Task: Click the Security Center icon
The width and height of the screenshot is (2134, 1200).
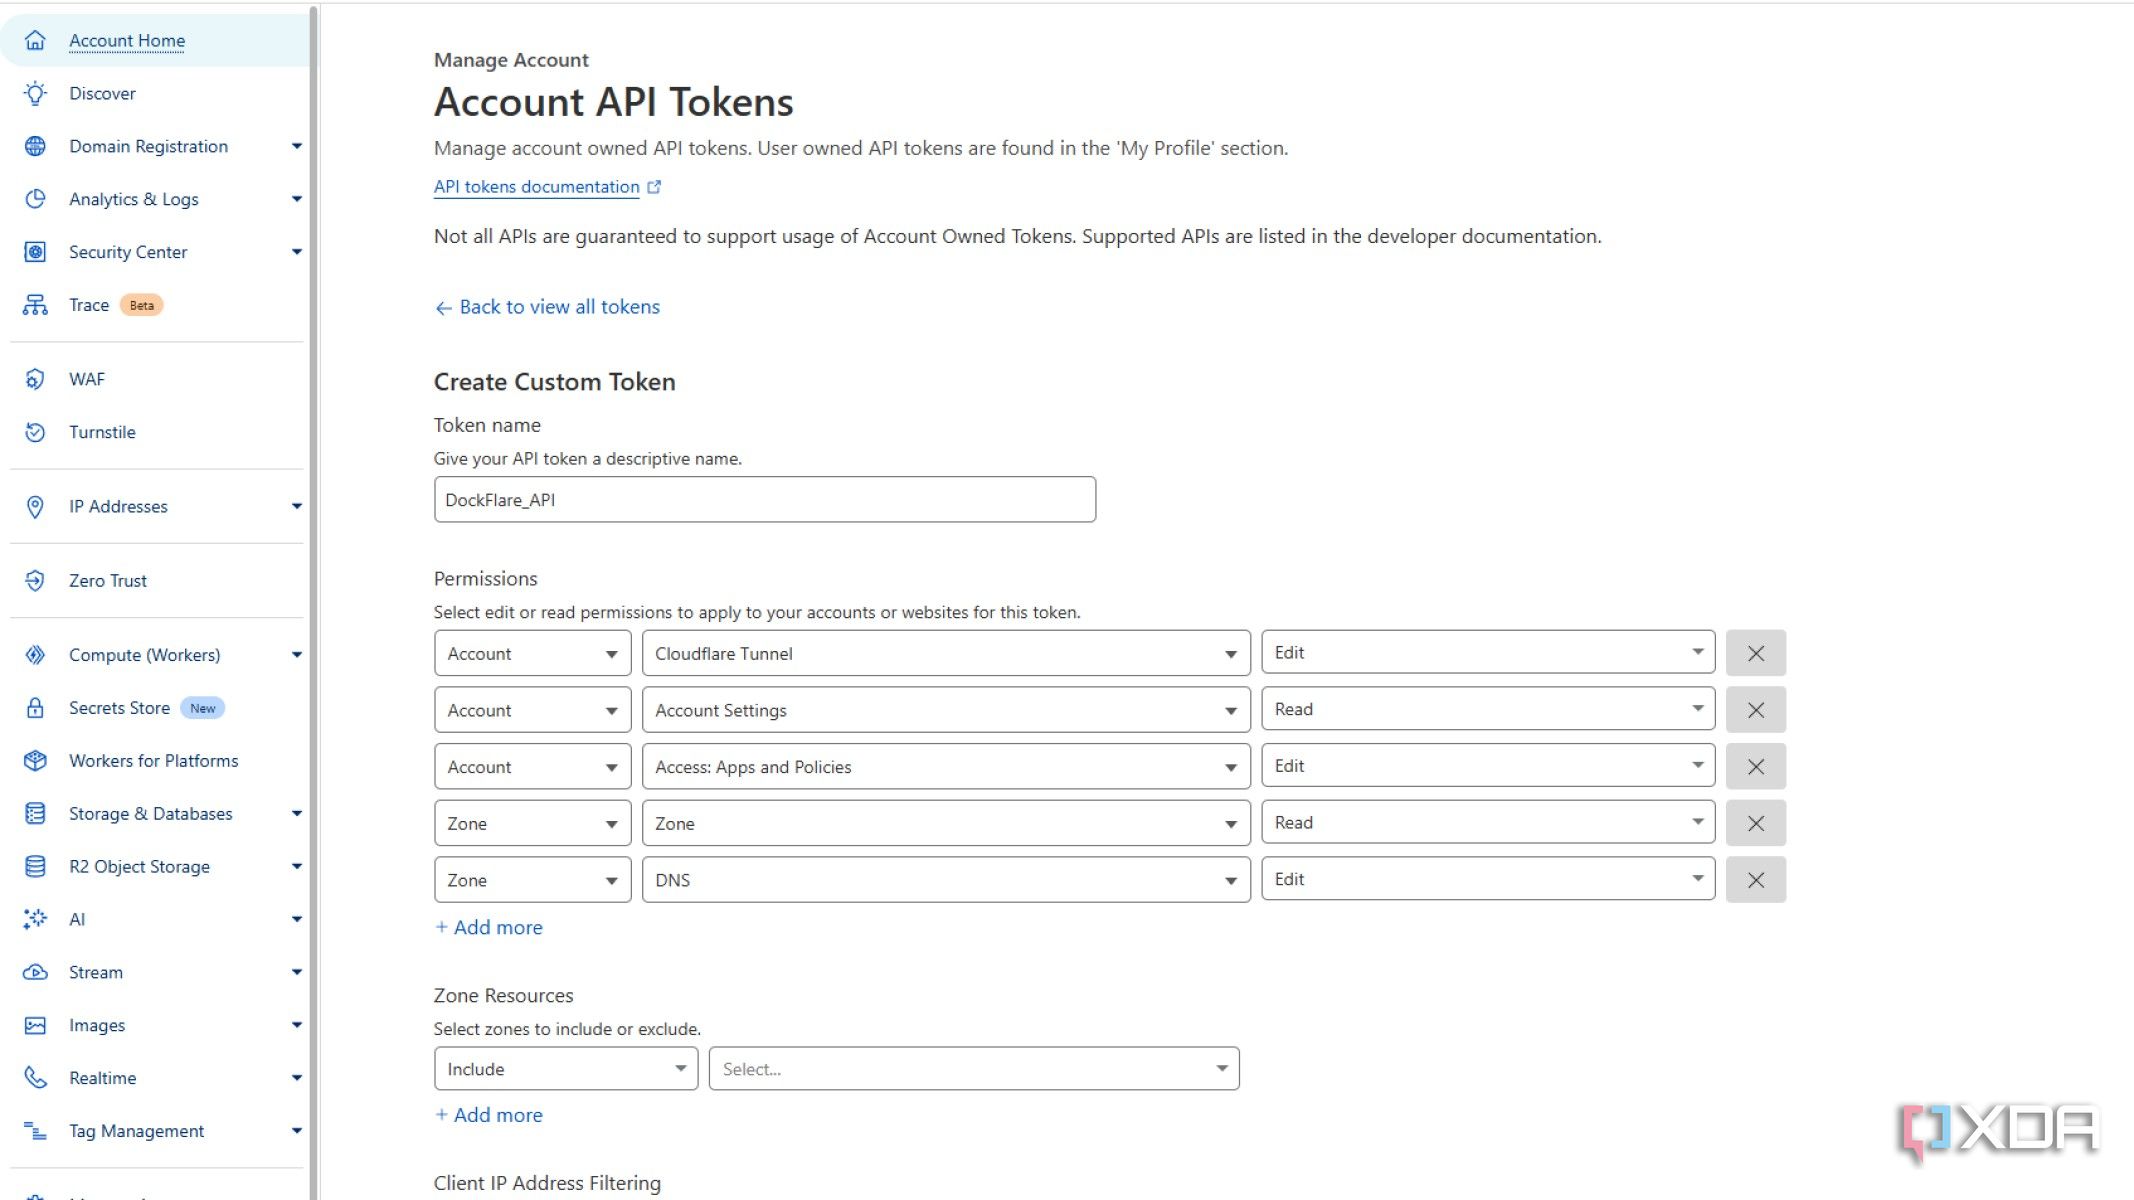Action: coord(35,252)
